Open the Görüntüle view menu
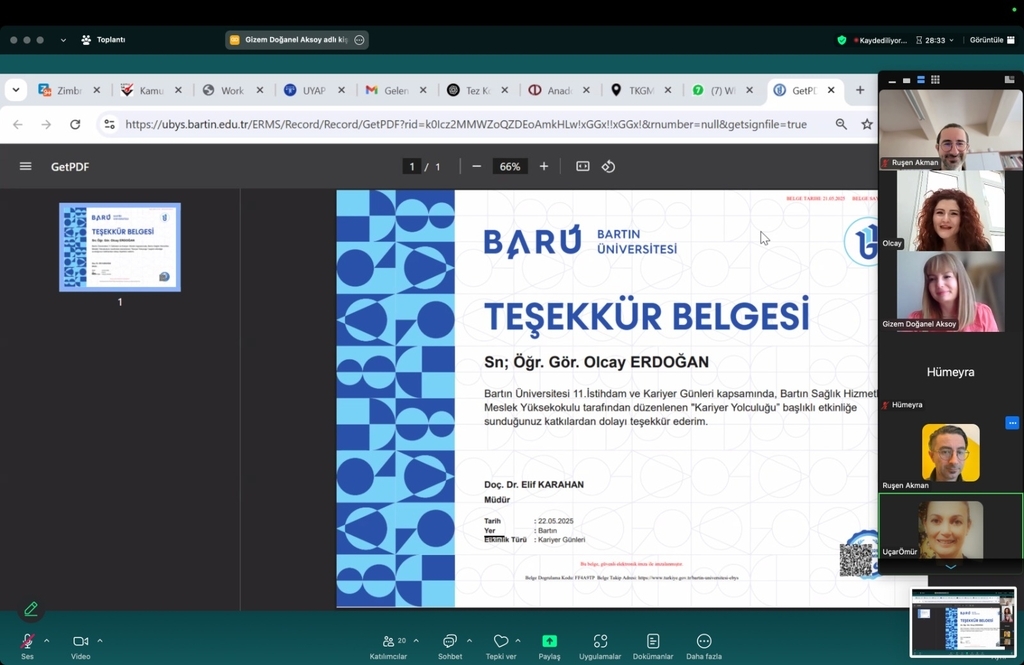Viewport: 1024px width, 665px height. [993, 40]
